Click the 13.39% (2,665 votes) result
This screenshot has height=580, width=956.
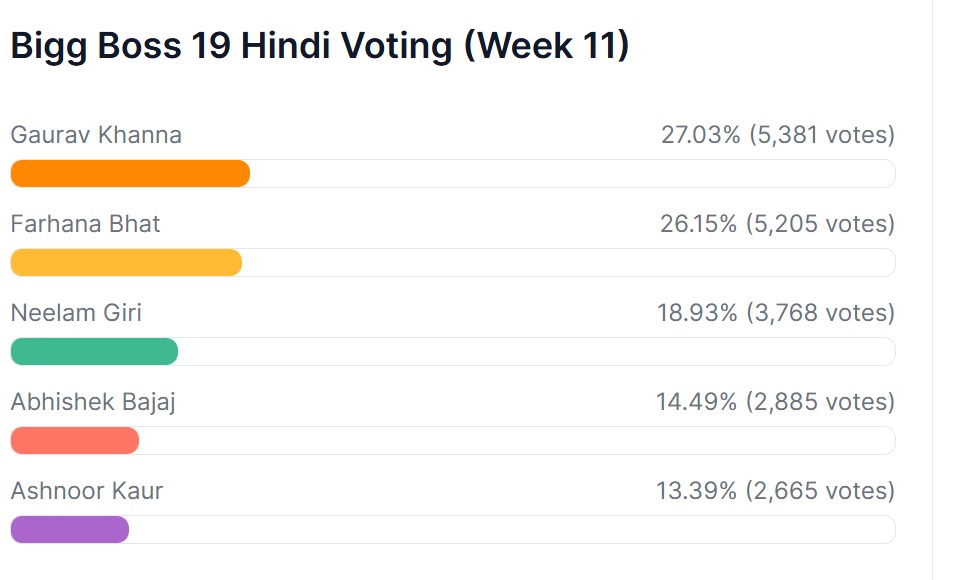pos(775,491)
